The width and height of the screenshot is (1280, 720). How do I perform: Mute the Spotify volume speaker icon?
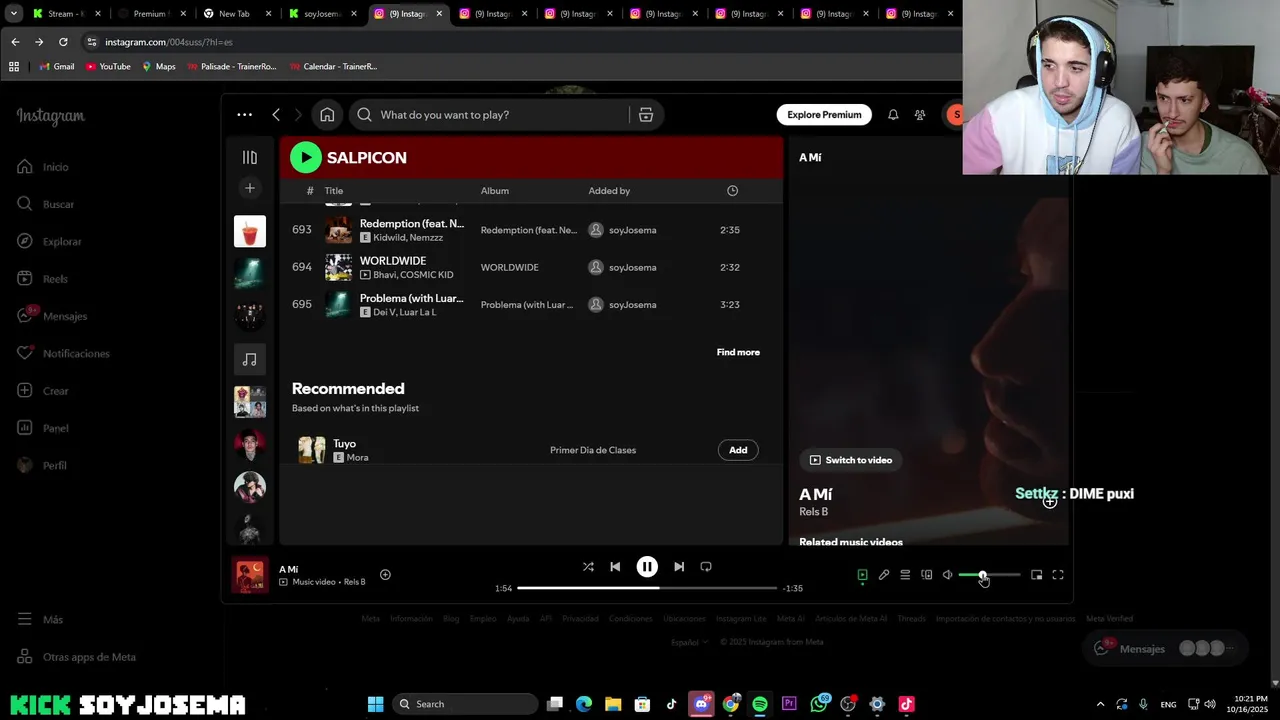pos(948,575)
